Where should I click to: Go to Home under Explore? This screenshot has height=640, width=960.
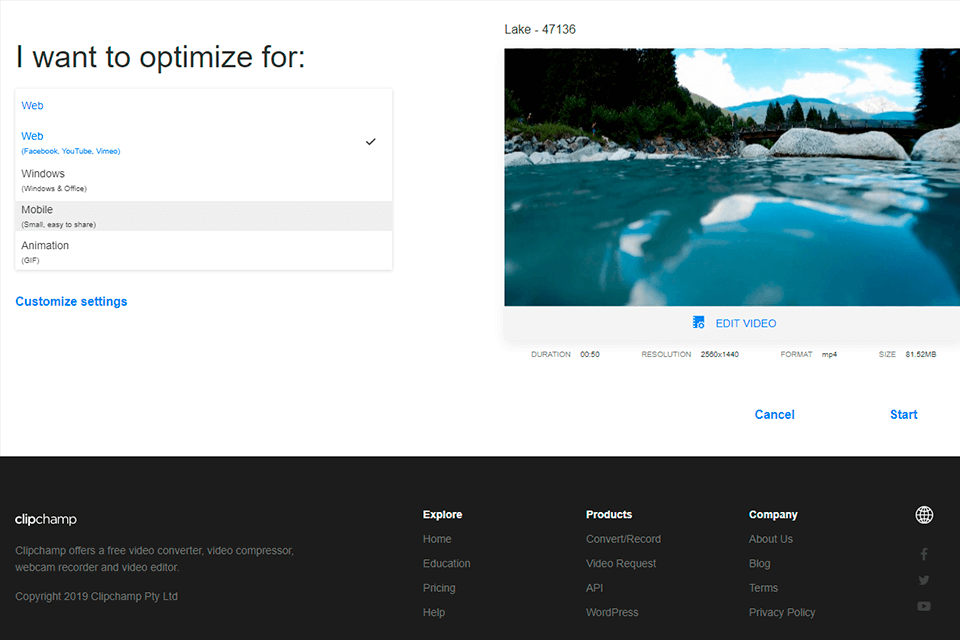coord(437,538)
